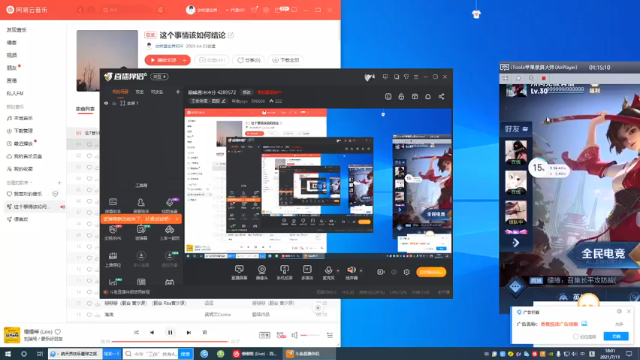Open My Music Cloud in sidebar
640x360 pixels.
tap(24, 156)
